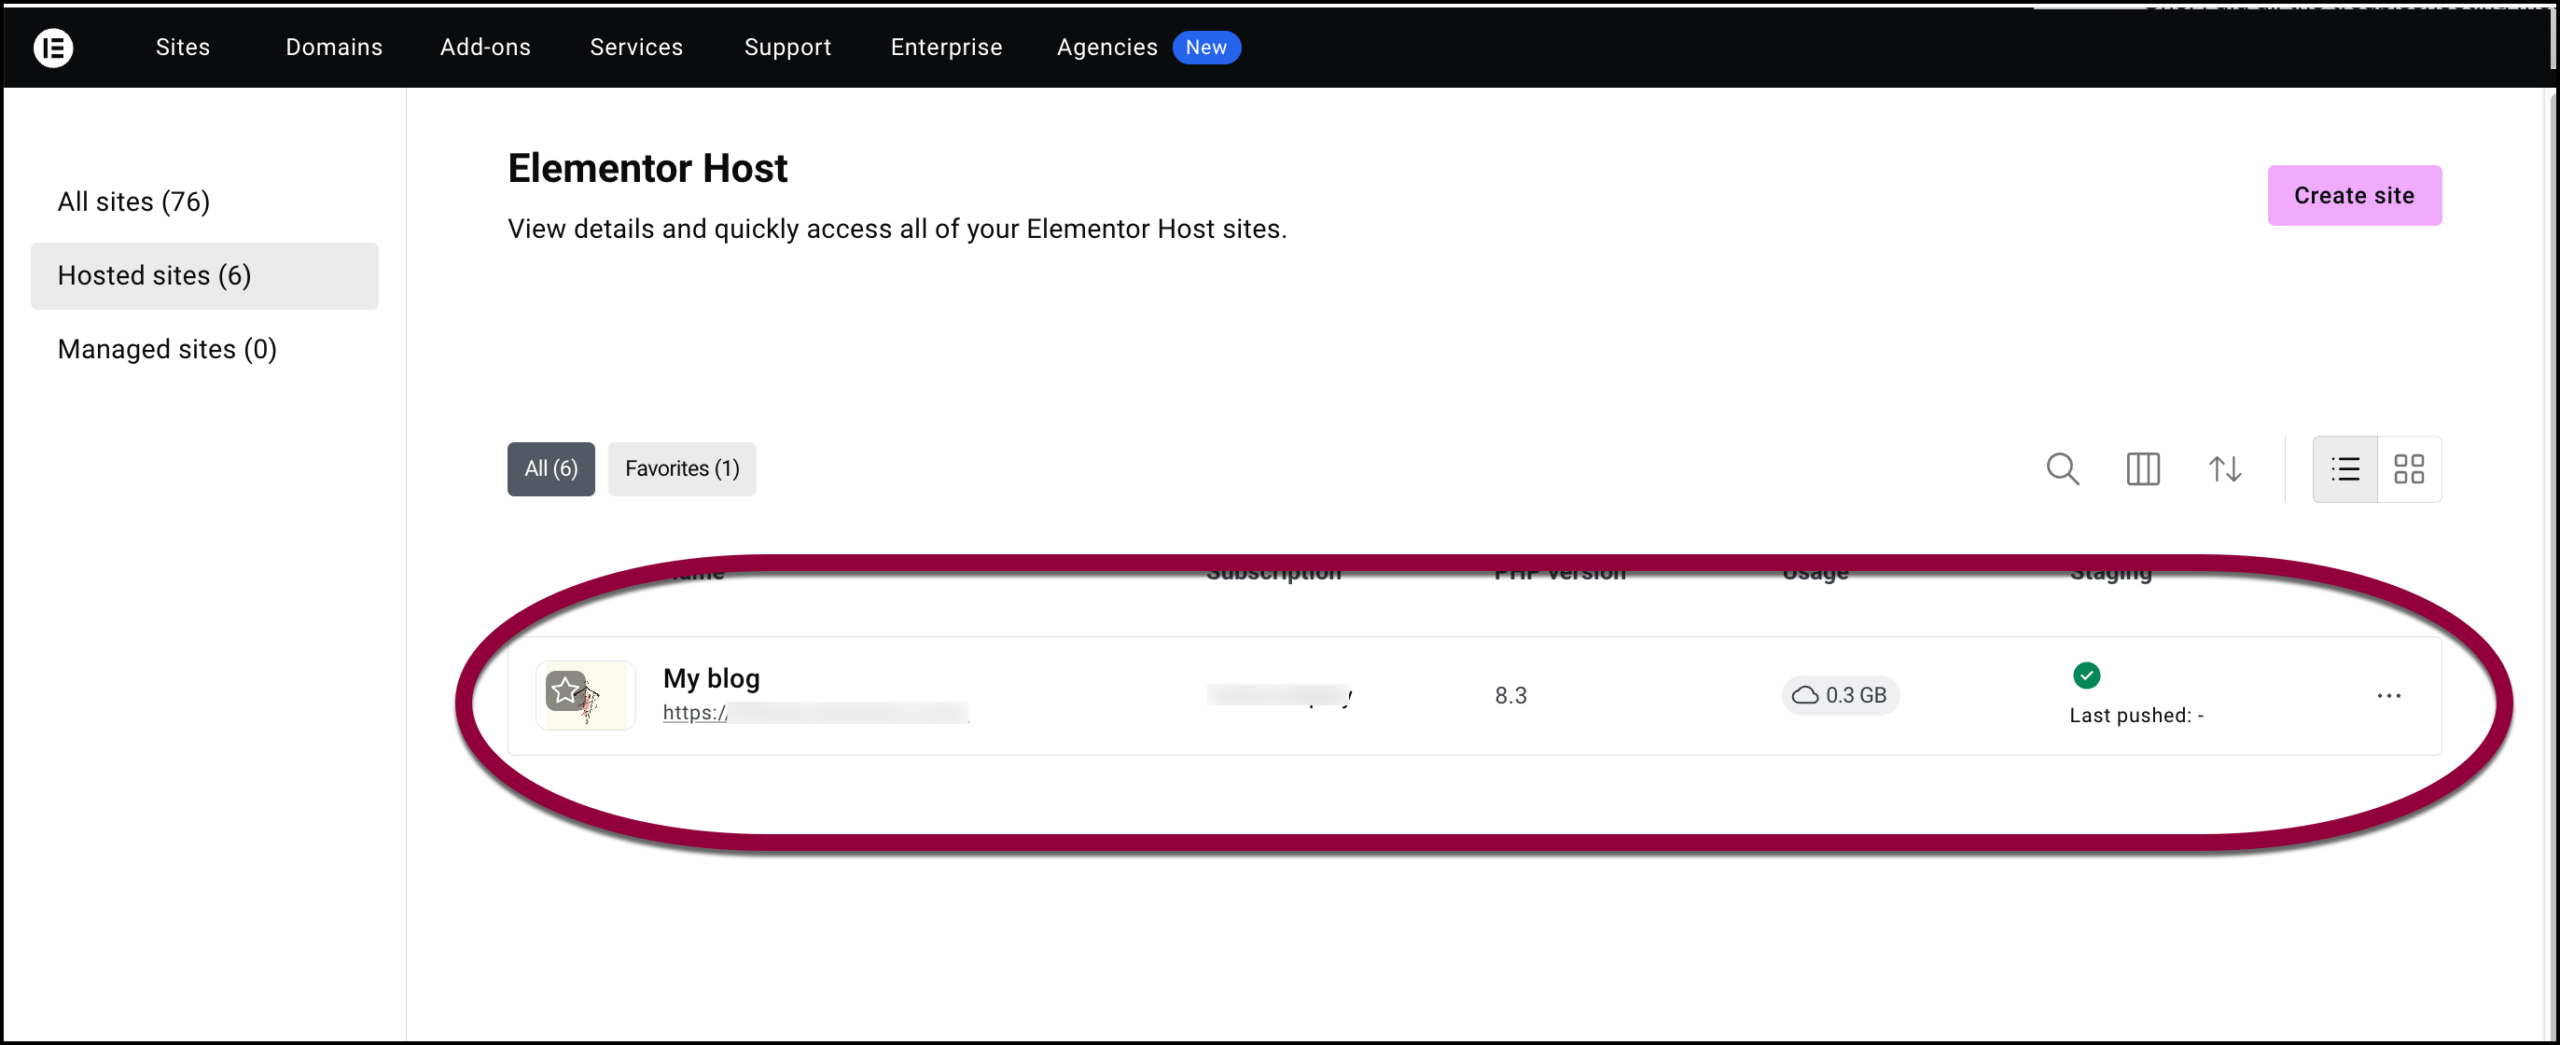
Task: Open All sites (76) in sidebar
Action: 134,202
